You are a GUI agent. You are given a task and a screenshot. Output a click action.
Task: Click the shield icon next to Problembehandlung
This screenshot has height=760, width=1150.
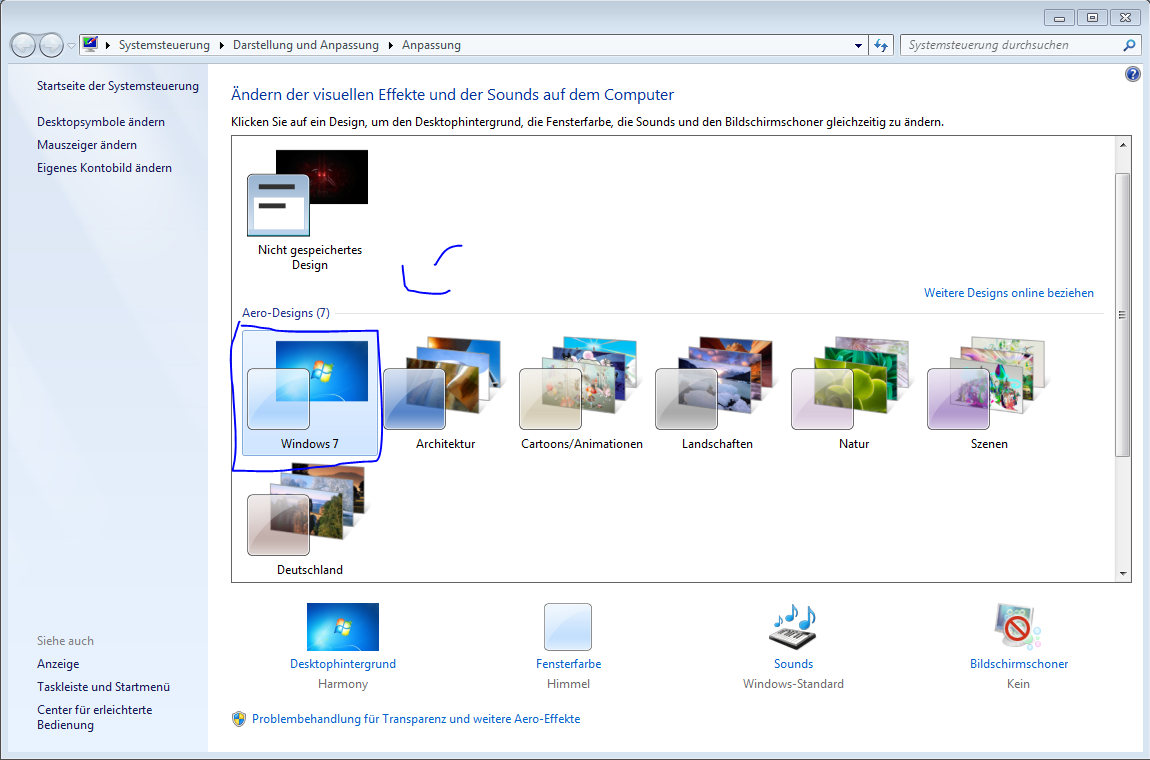point(238,719)
